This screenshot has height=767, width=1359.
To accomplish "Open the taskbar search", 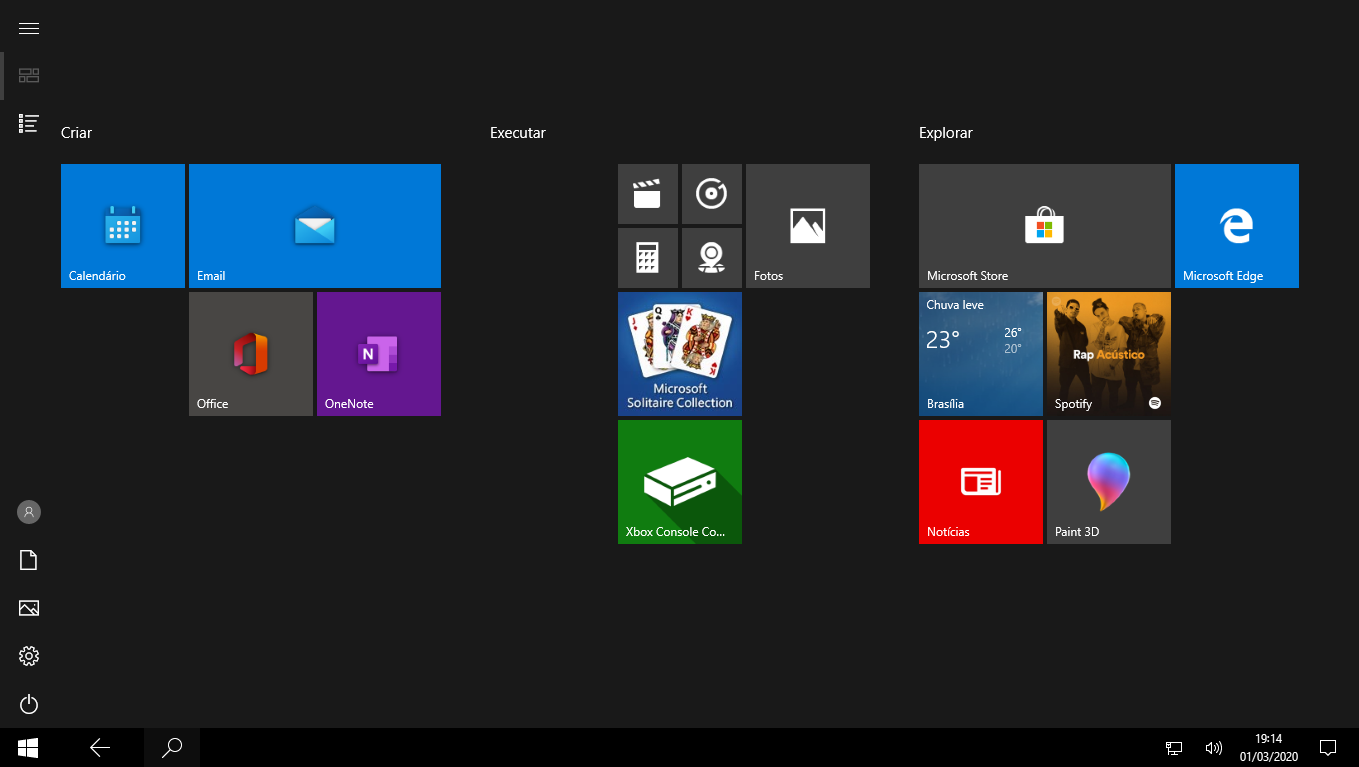I will click(172, 747).
